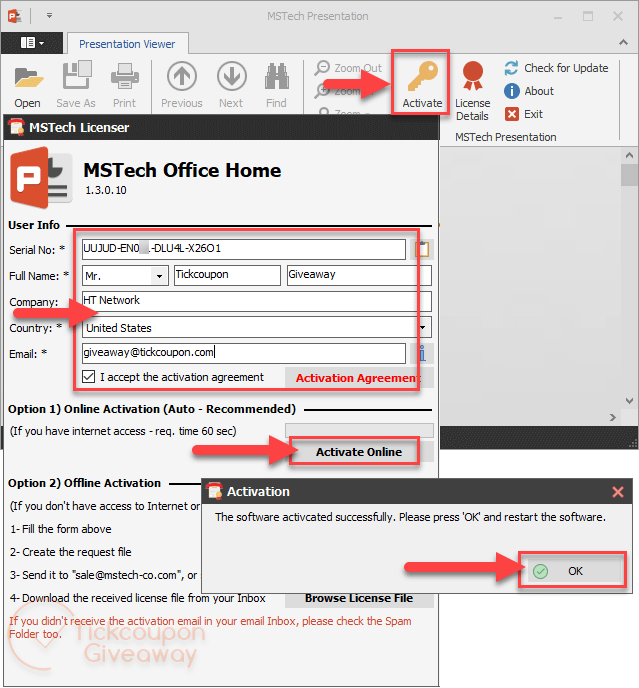Image resolution: width=639 pixels, height=688 pixels.
Task: Click the Activate key icon
Action: tap(422, 84)
